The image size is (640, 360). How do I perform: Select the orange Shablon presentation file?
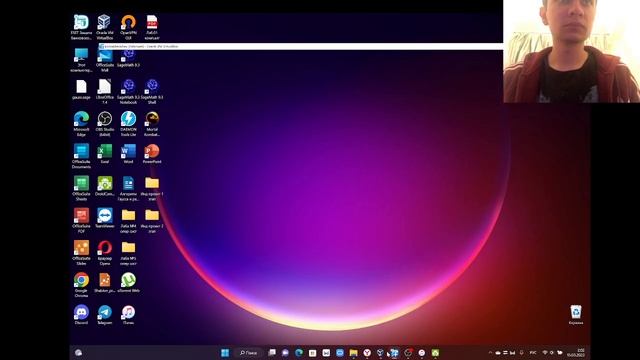point(104,282)
